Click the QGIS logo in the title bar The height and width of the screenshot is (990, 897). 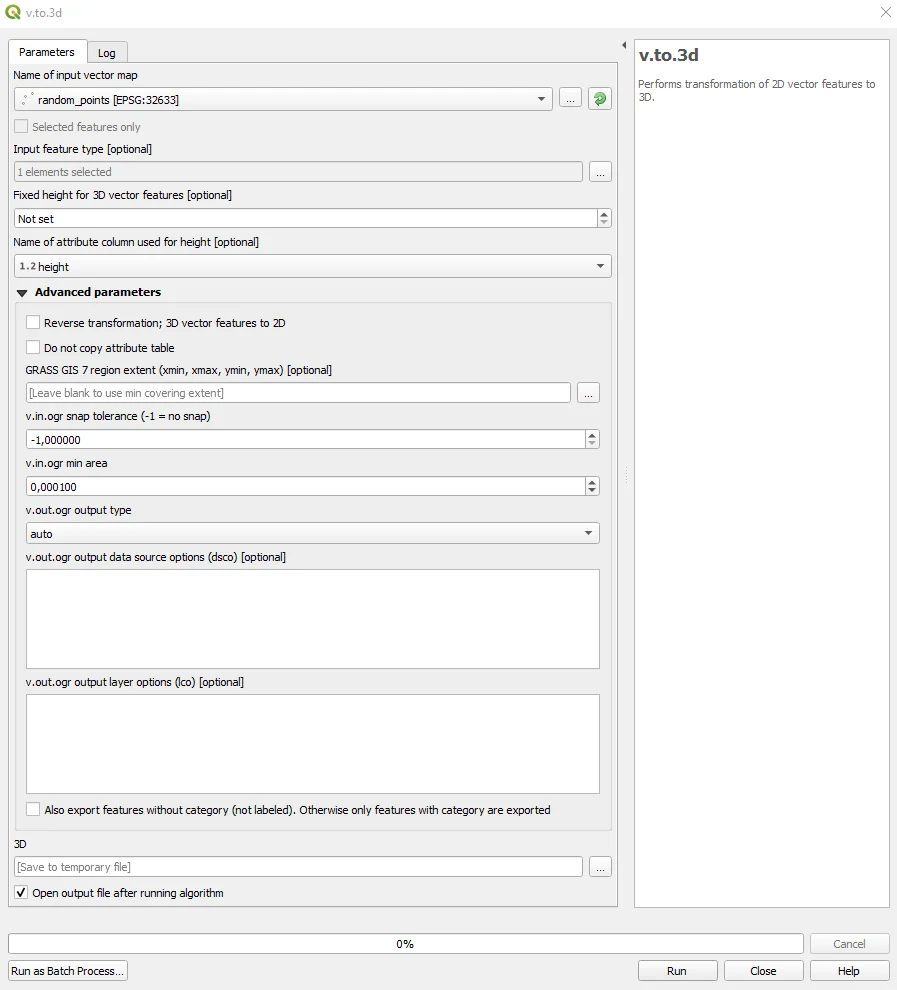[13, 13]
